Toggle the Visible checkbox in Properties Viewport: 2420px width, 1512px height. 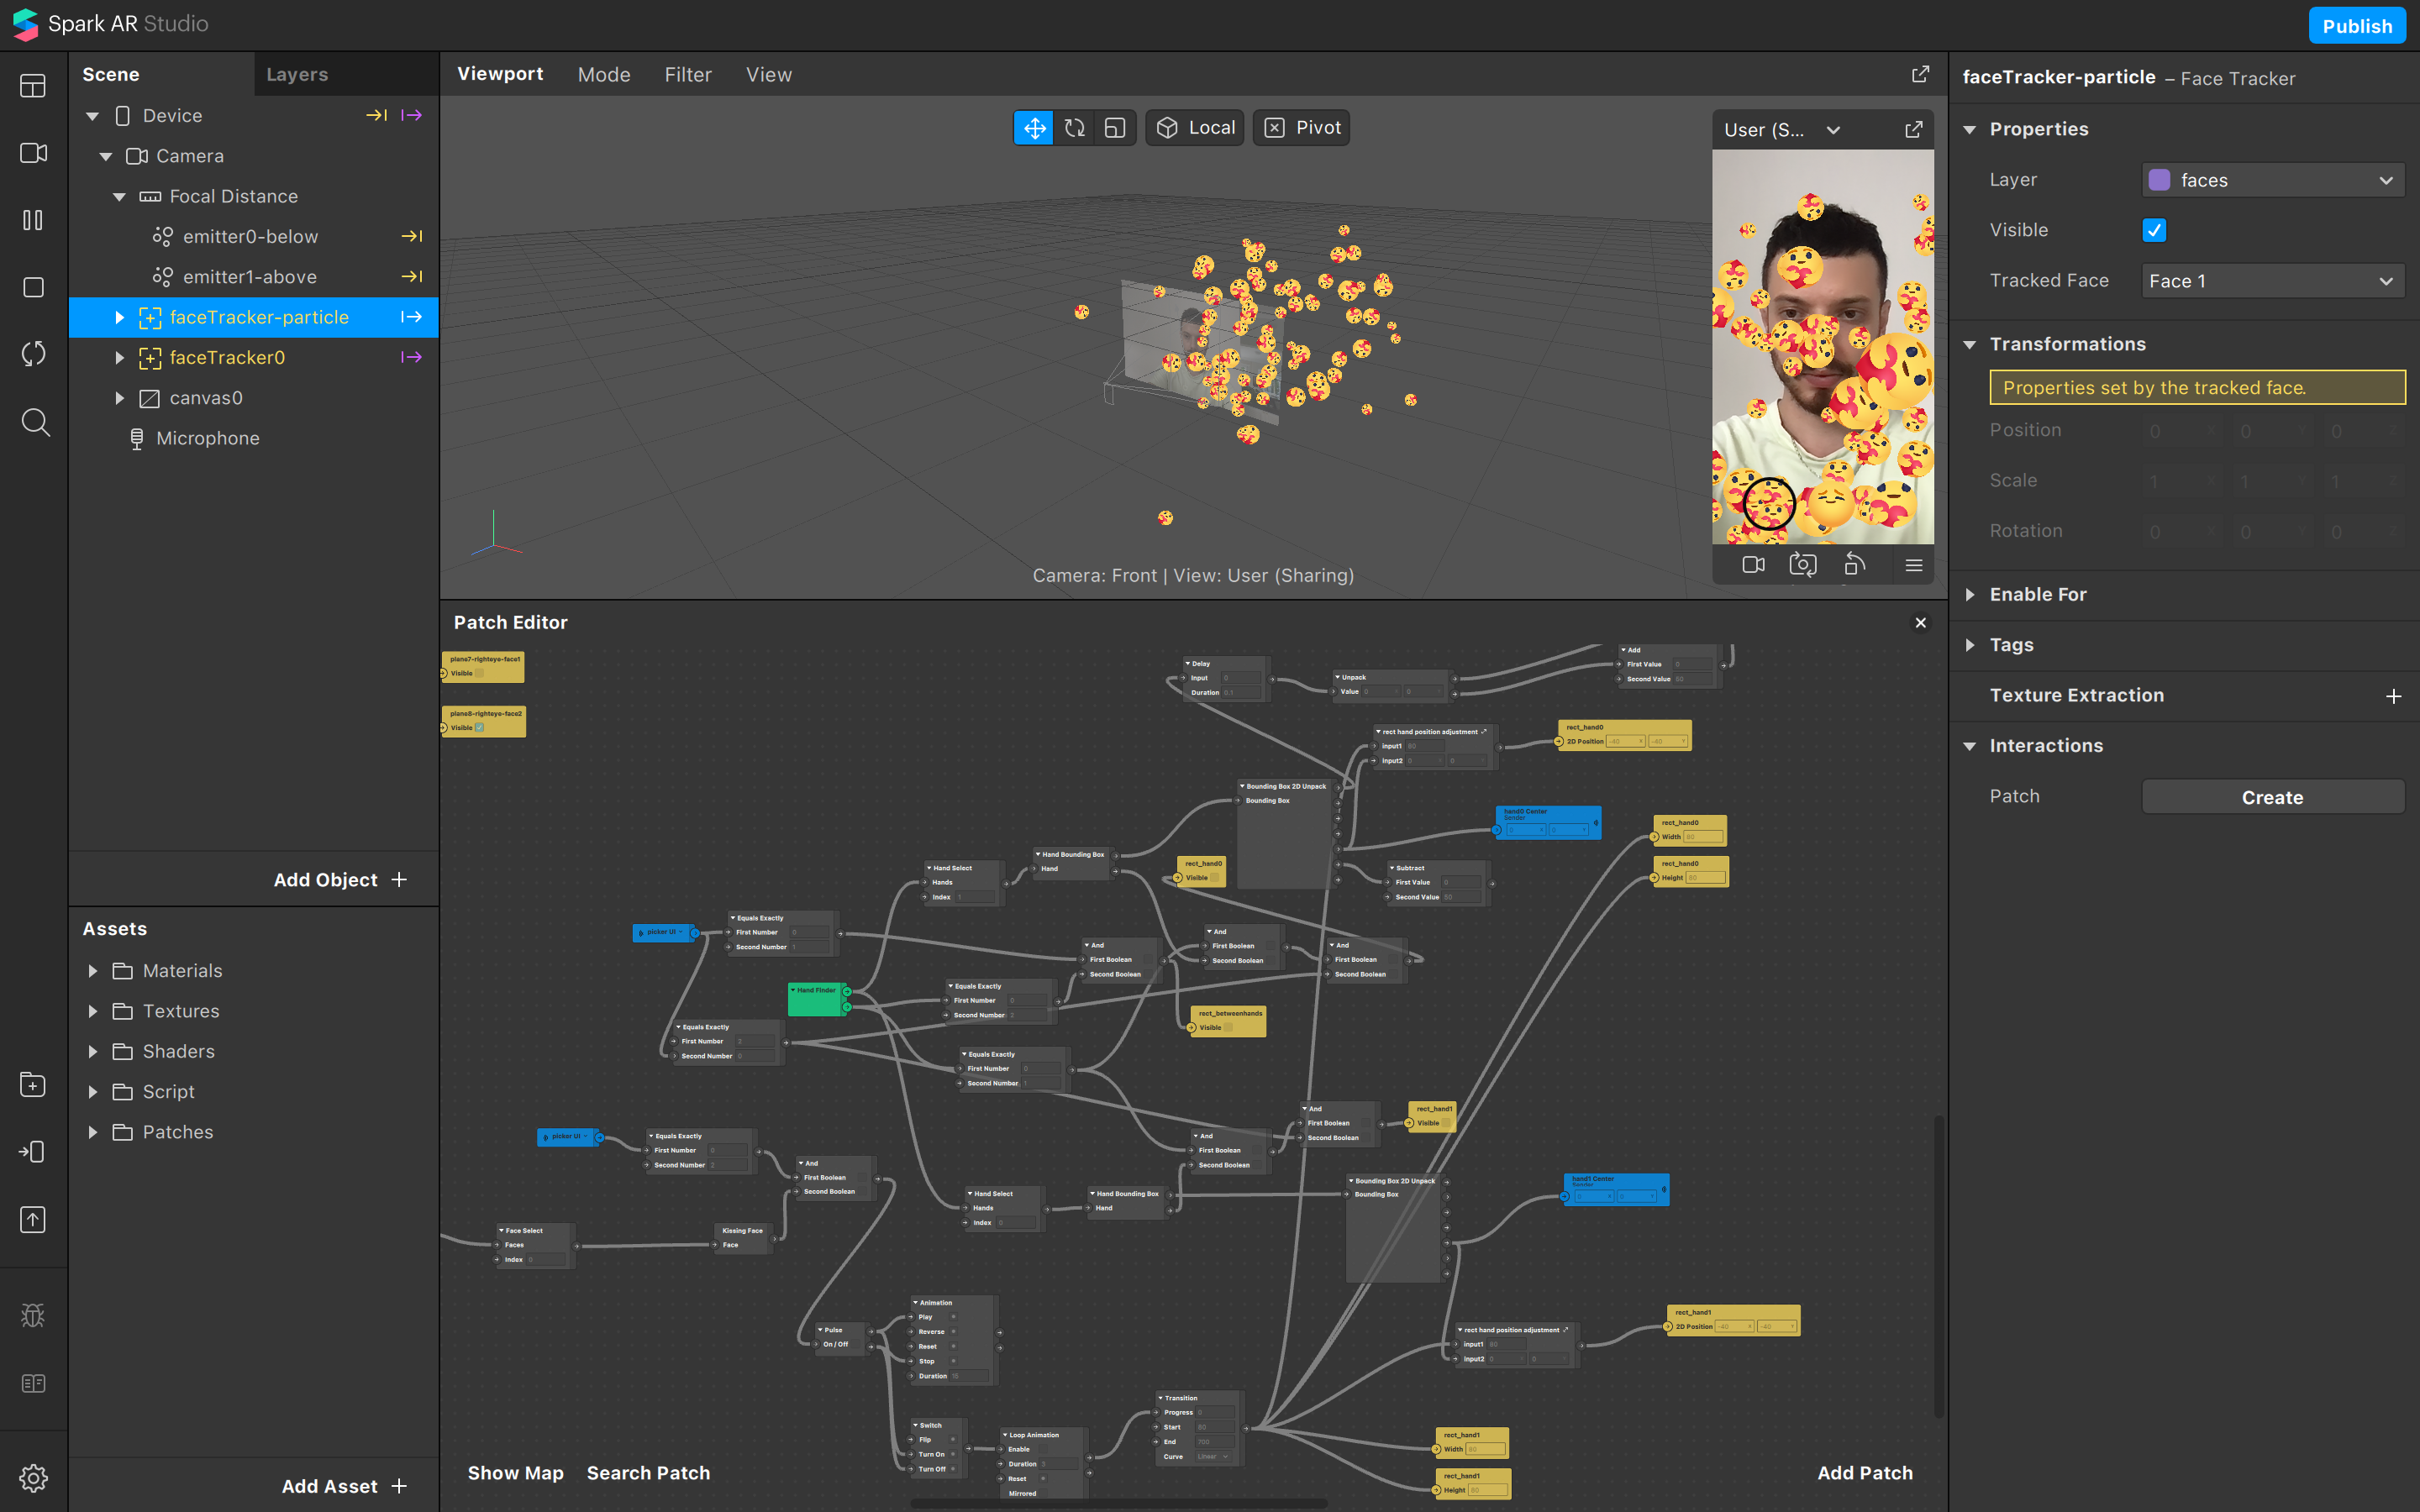pyautogui.click(x=2154, y=231)
